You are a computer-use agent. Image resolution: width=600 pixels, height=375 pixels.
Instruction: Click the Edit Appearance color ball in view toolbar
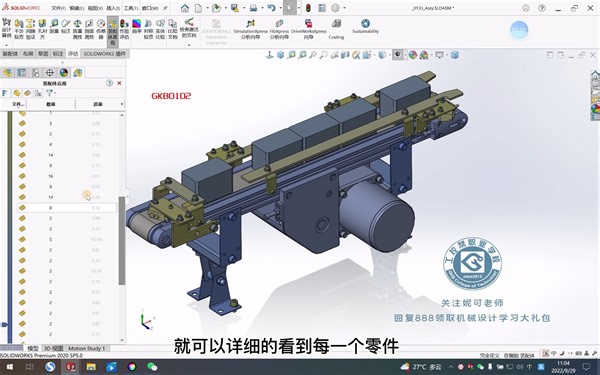tap(412, 55)
